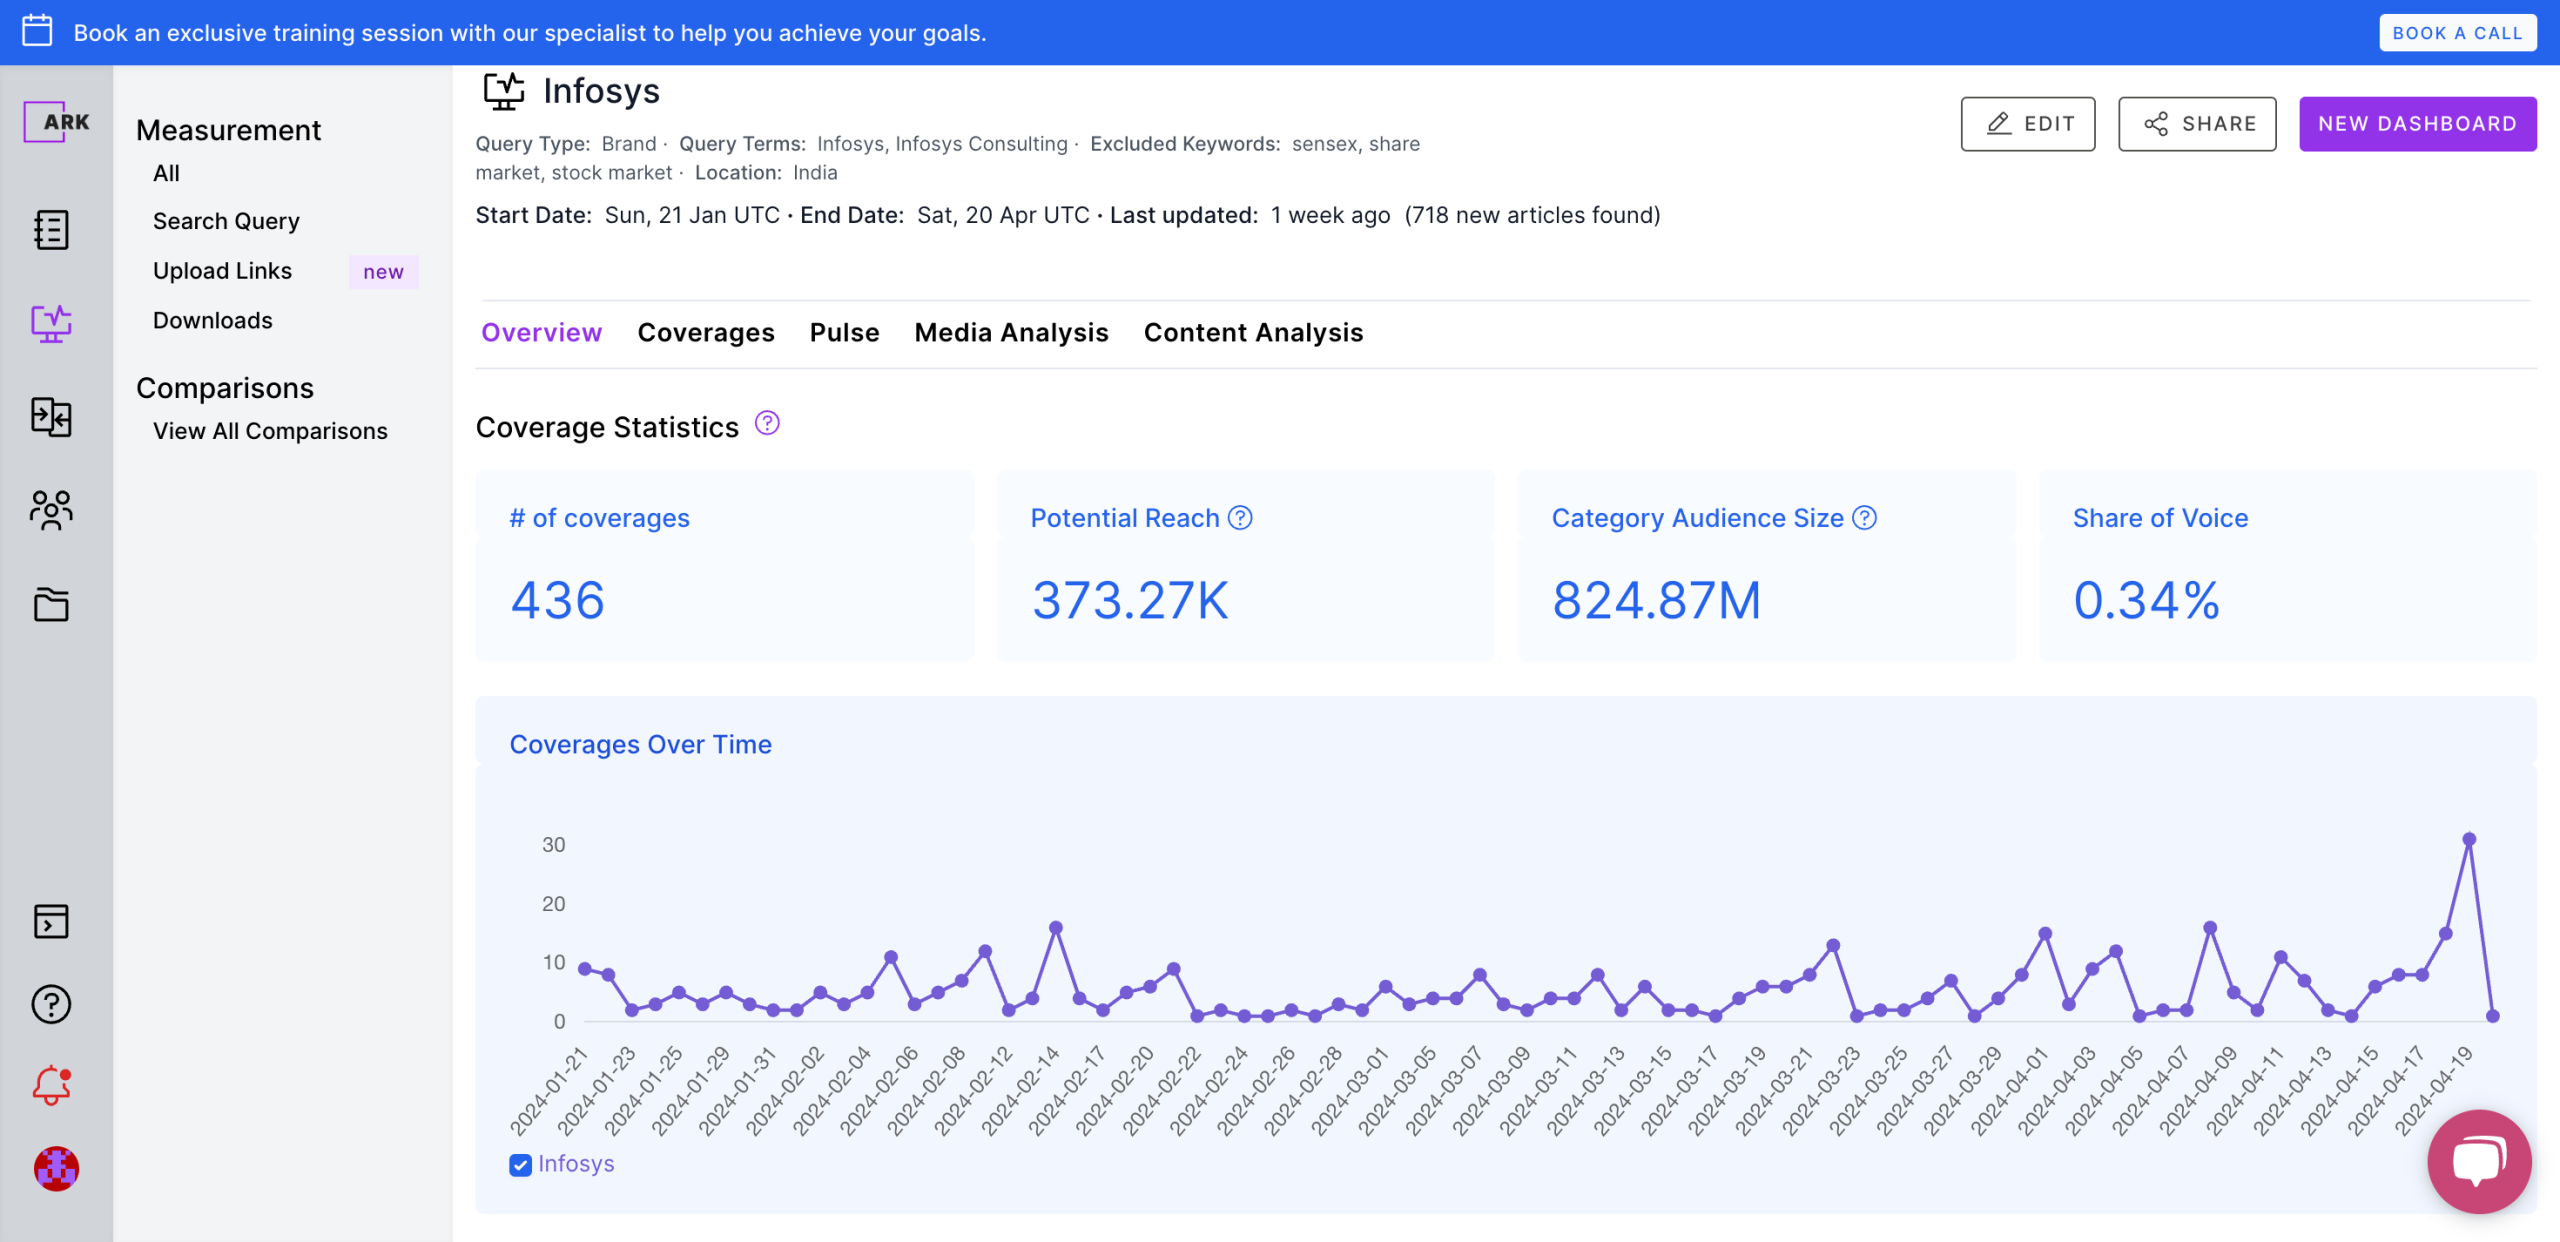Click the peak data point above 30
Screen dimensions: 2560x1242
[2469, 839]
